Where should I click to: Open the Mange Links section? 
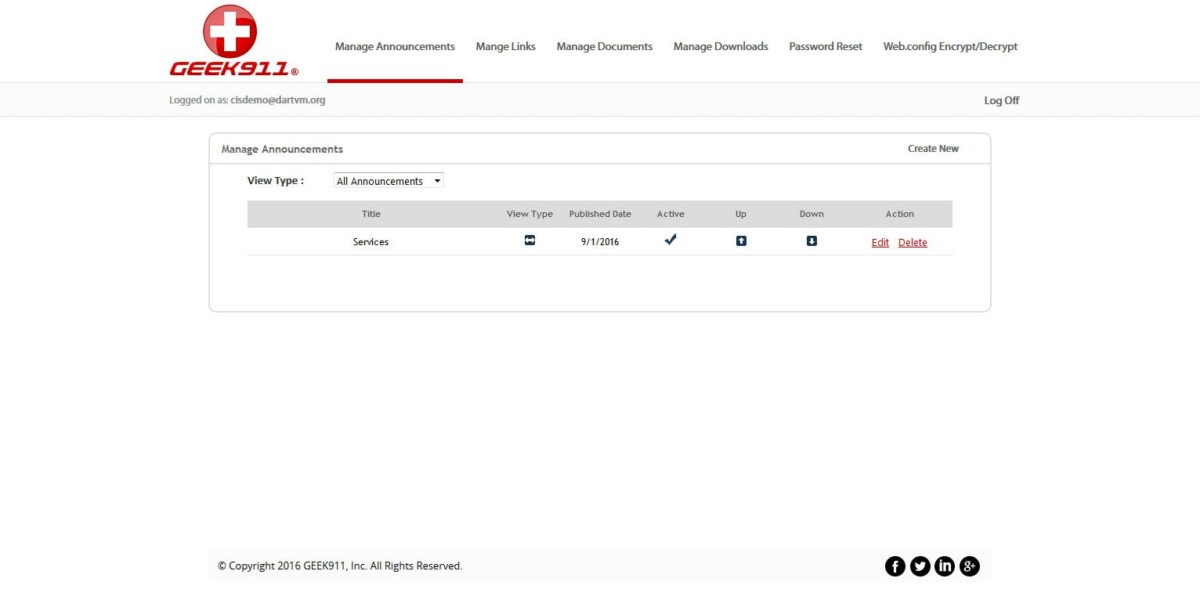point(505,46)
